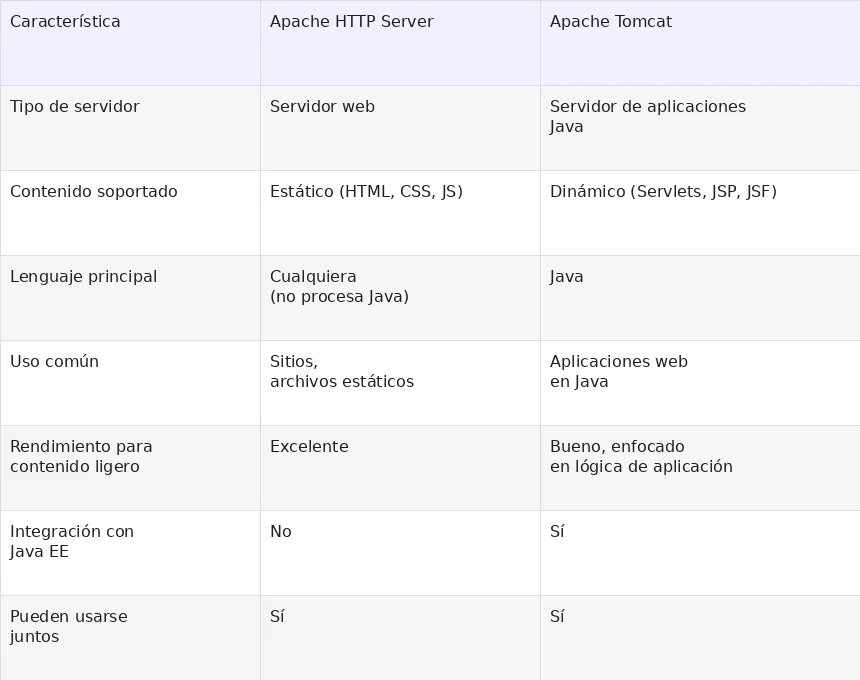The image size is (860, 680).
Task: Select the Estático (HTML, CSS, JS) cell
Action: (400, 213)
